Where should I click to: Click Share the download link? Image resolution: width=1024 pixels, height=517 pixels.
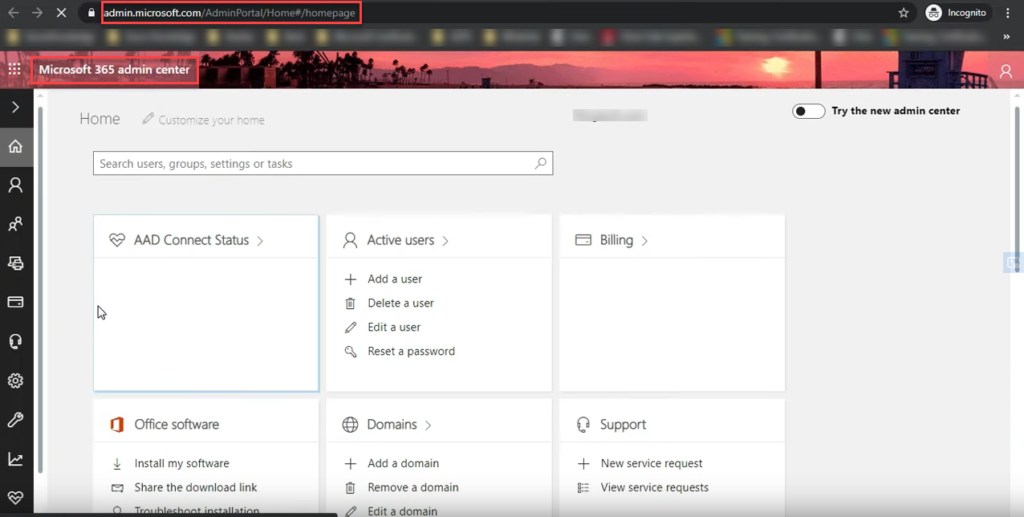pyautogui.click(x=195, y=488)
